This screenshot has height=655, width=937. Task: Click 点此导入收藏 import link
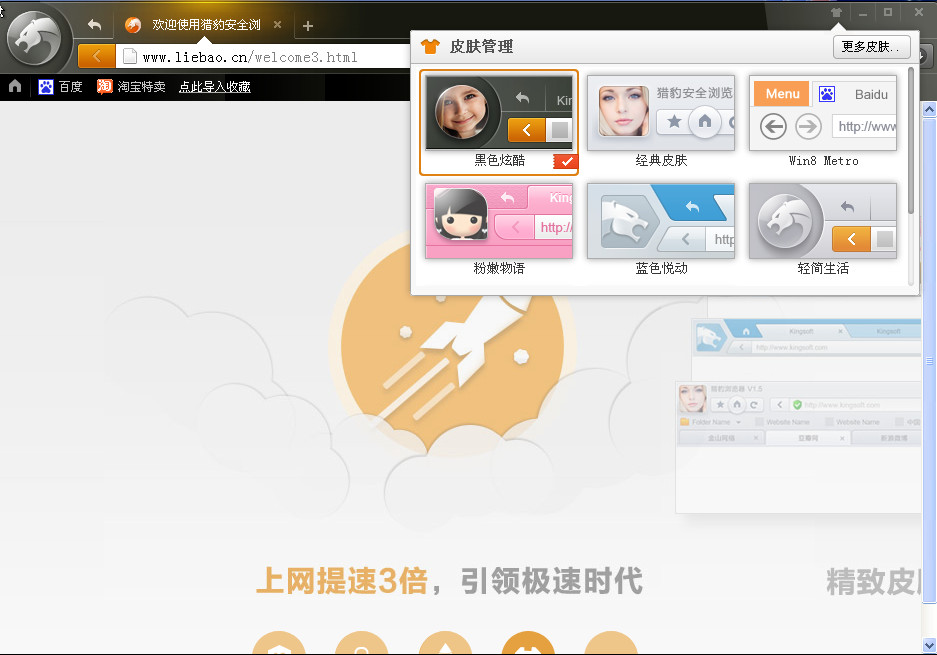point(215,87)
